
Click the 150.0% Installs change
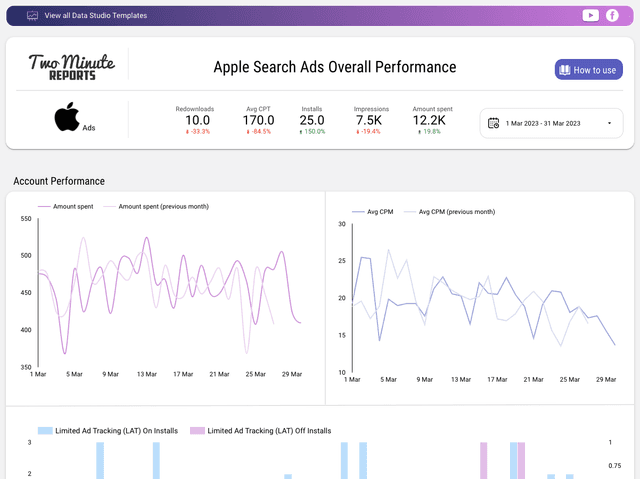pos(312,132)
